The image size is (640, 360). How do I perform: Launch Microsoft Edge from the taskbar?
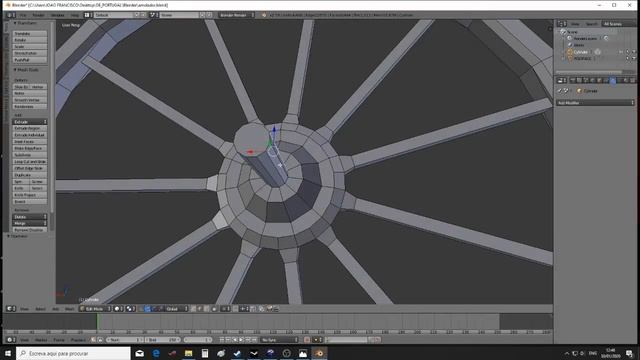[156, 353]
